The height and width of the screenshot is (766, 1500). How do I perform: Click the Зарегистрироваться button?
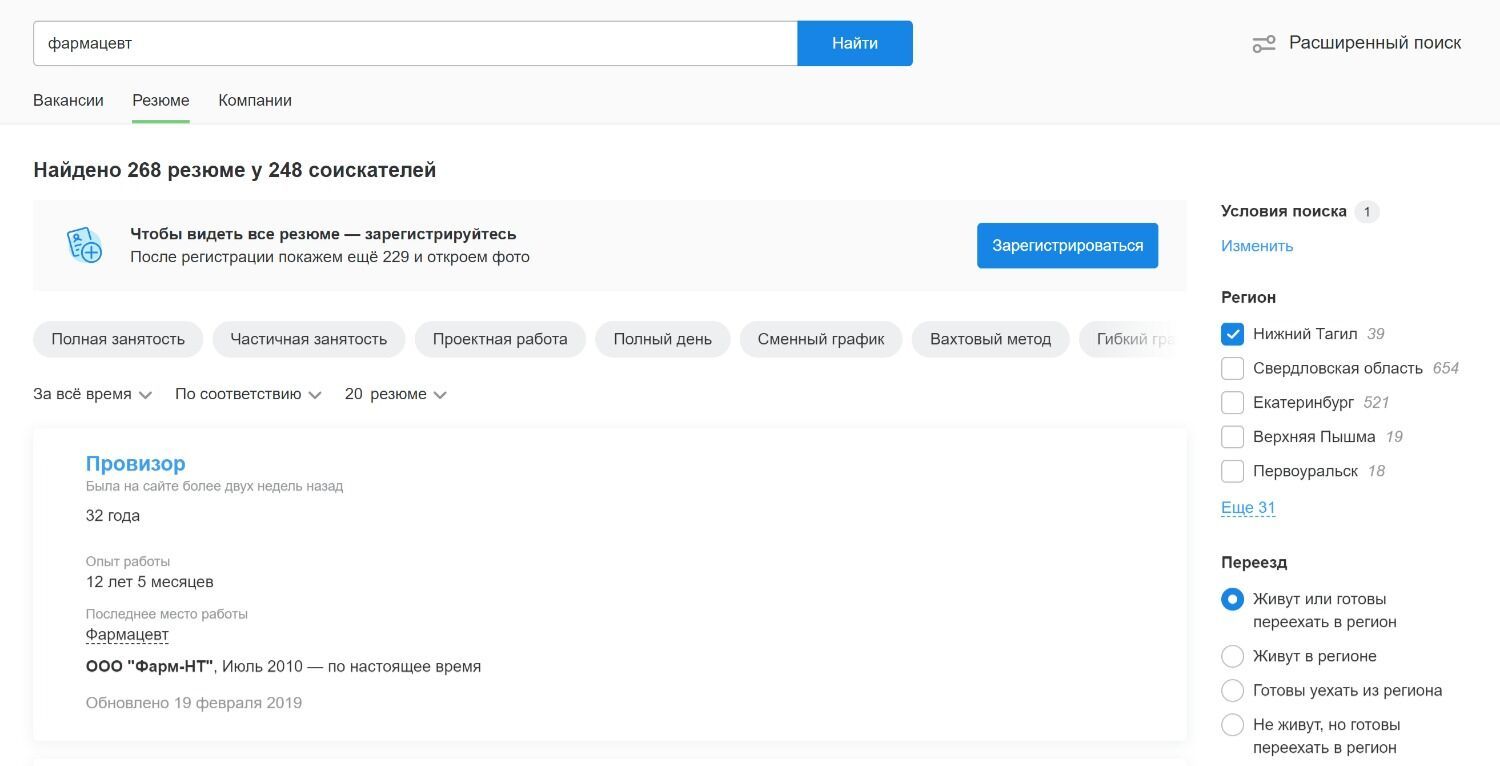(x=1067, y=246)
